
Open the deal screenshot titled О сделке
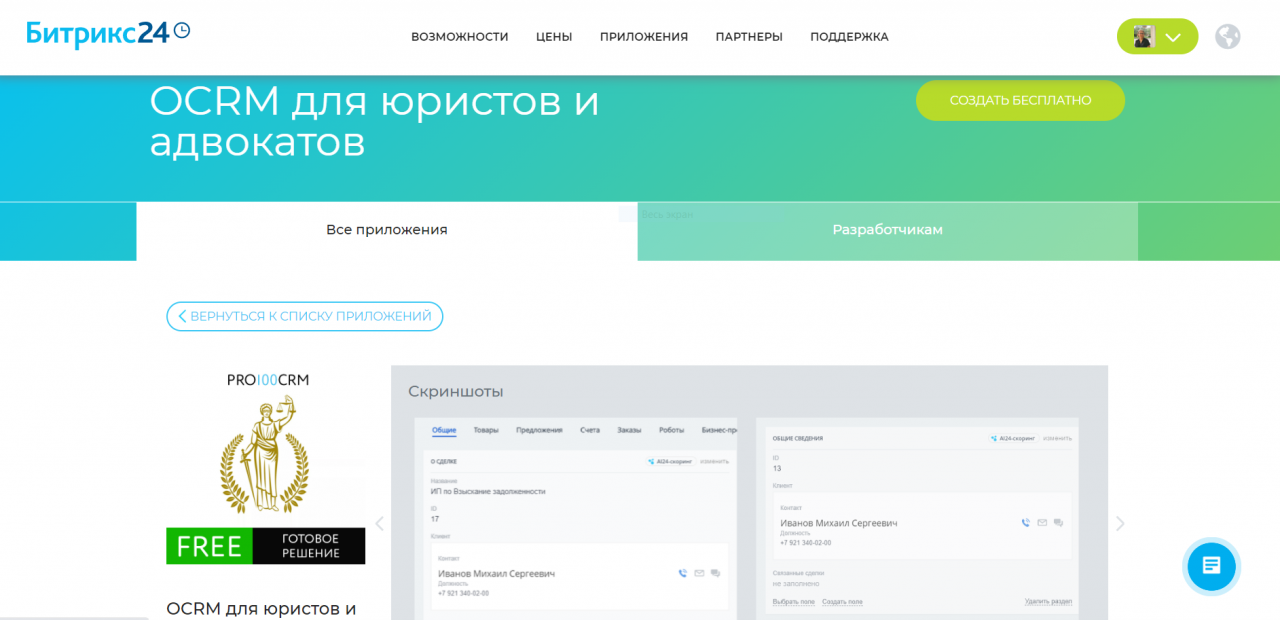coord(576,519)
